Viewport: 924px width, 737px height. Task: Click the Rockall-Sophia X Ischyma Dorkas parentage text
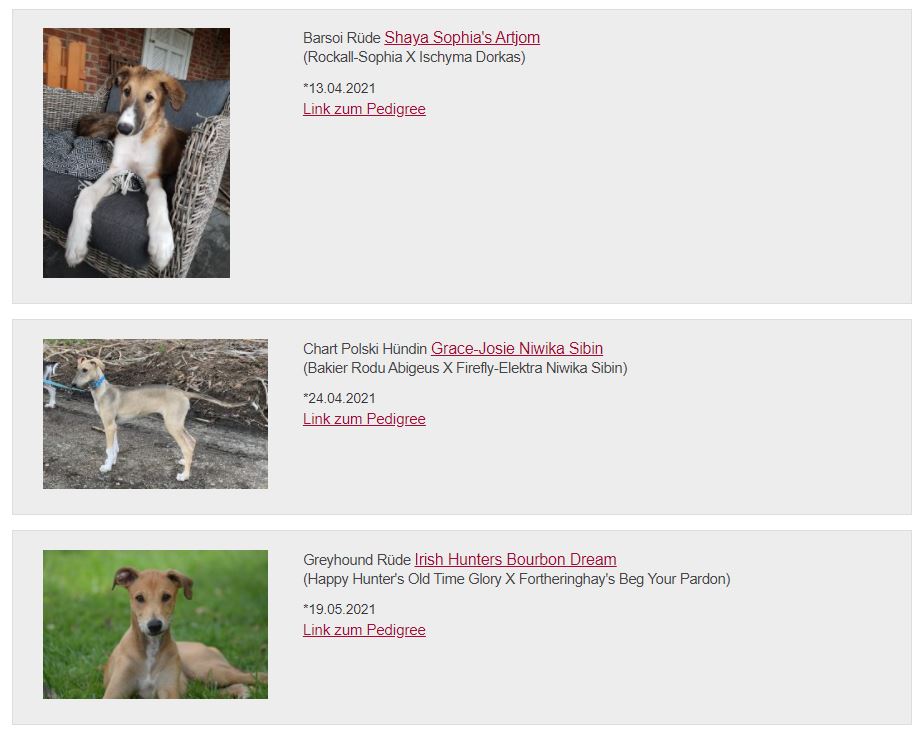[414, 57]
